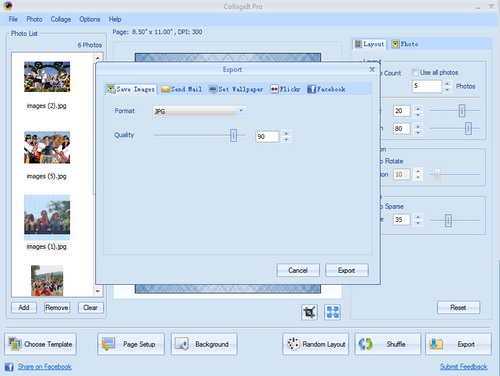Viewport: 500px width, 376px height.
Task: Open the Photo menu
Action: coord(34,19)
